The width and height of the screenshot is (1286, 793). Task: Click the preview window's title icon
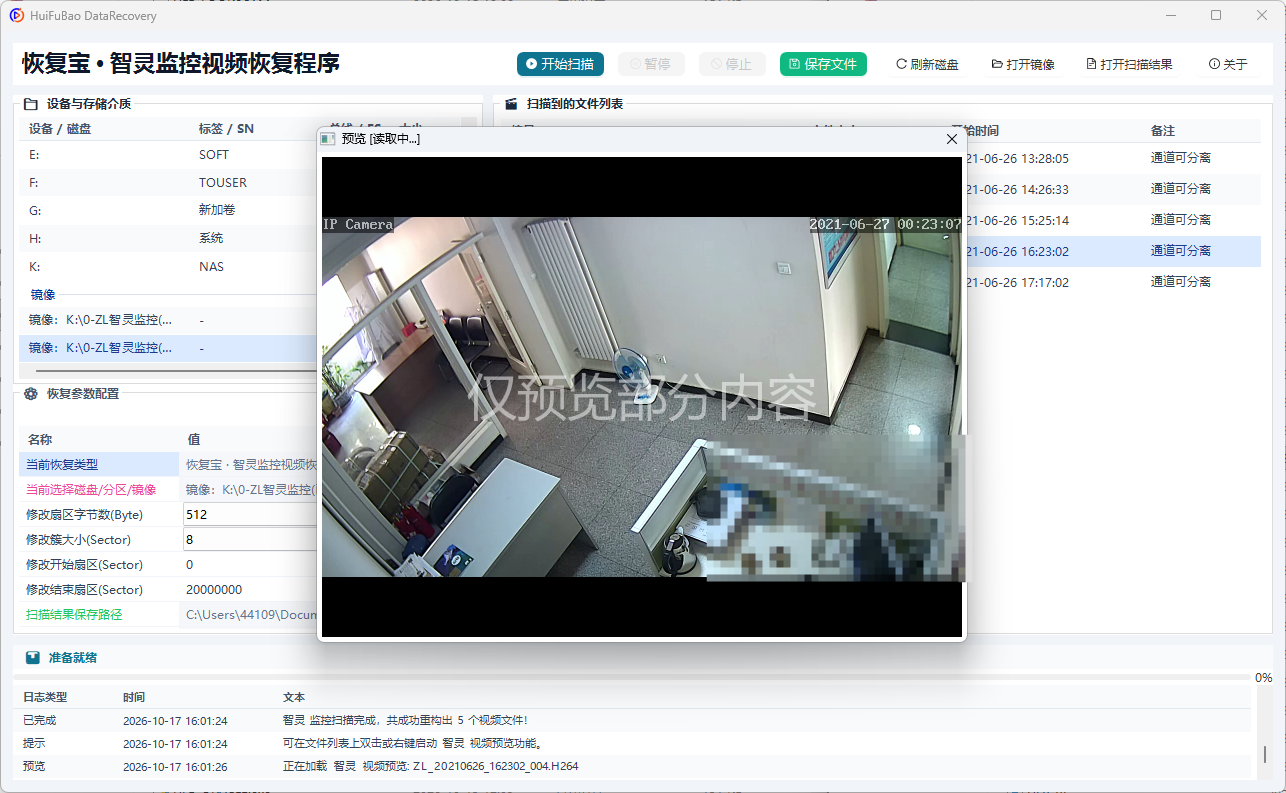pyautogui.click(x=327, y=139)
